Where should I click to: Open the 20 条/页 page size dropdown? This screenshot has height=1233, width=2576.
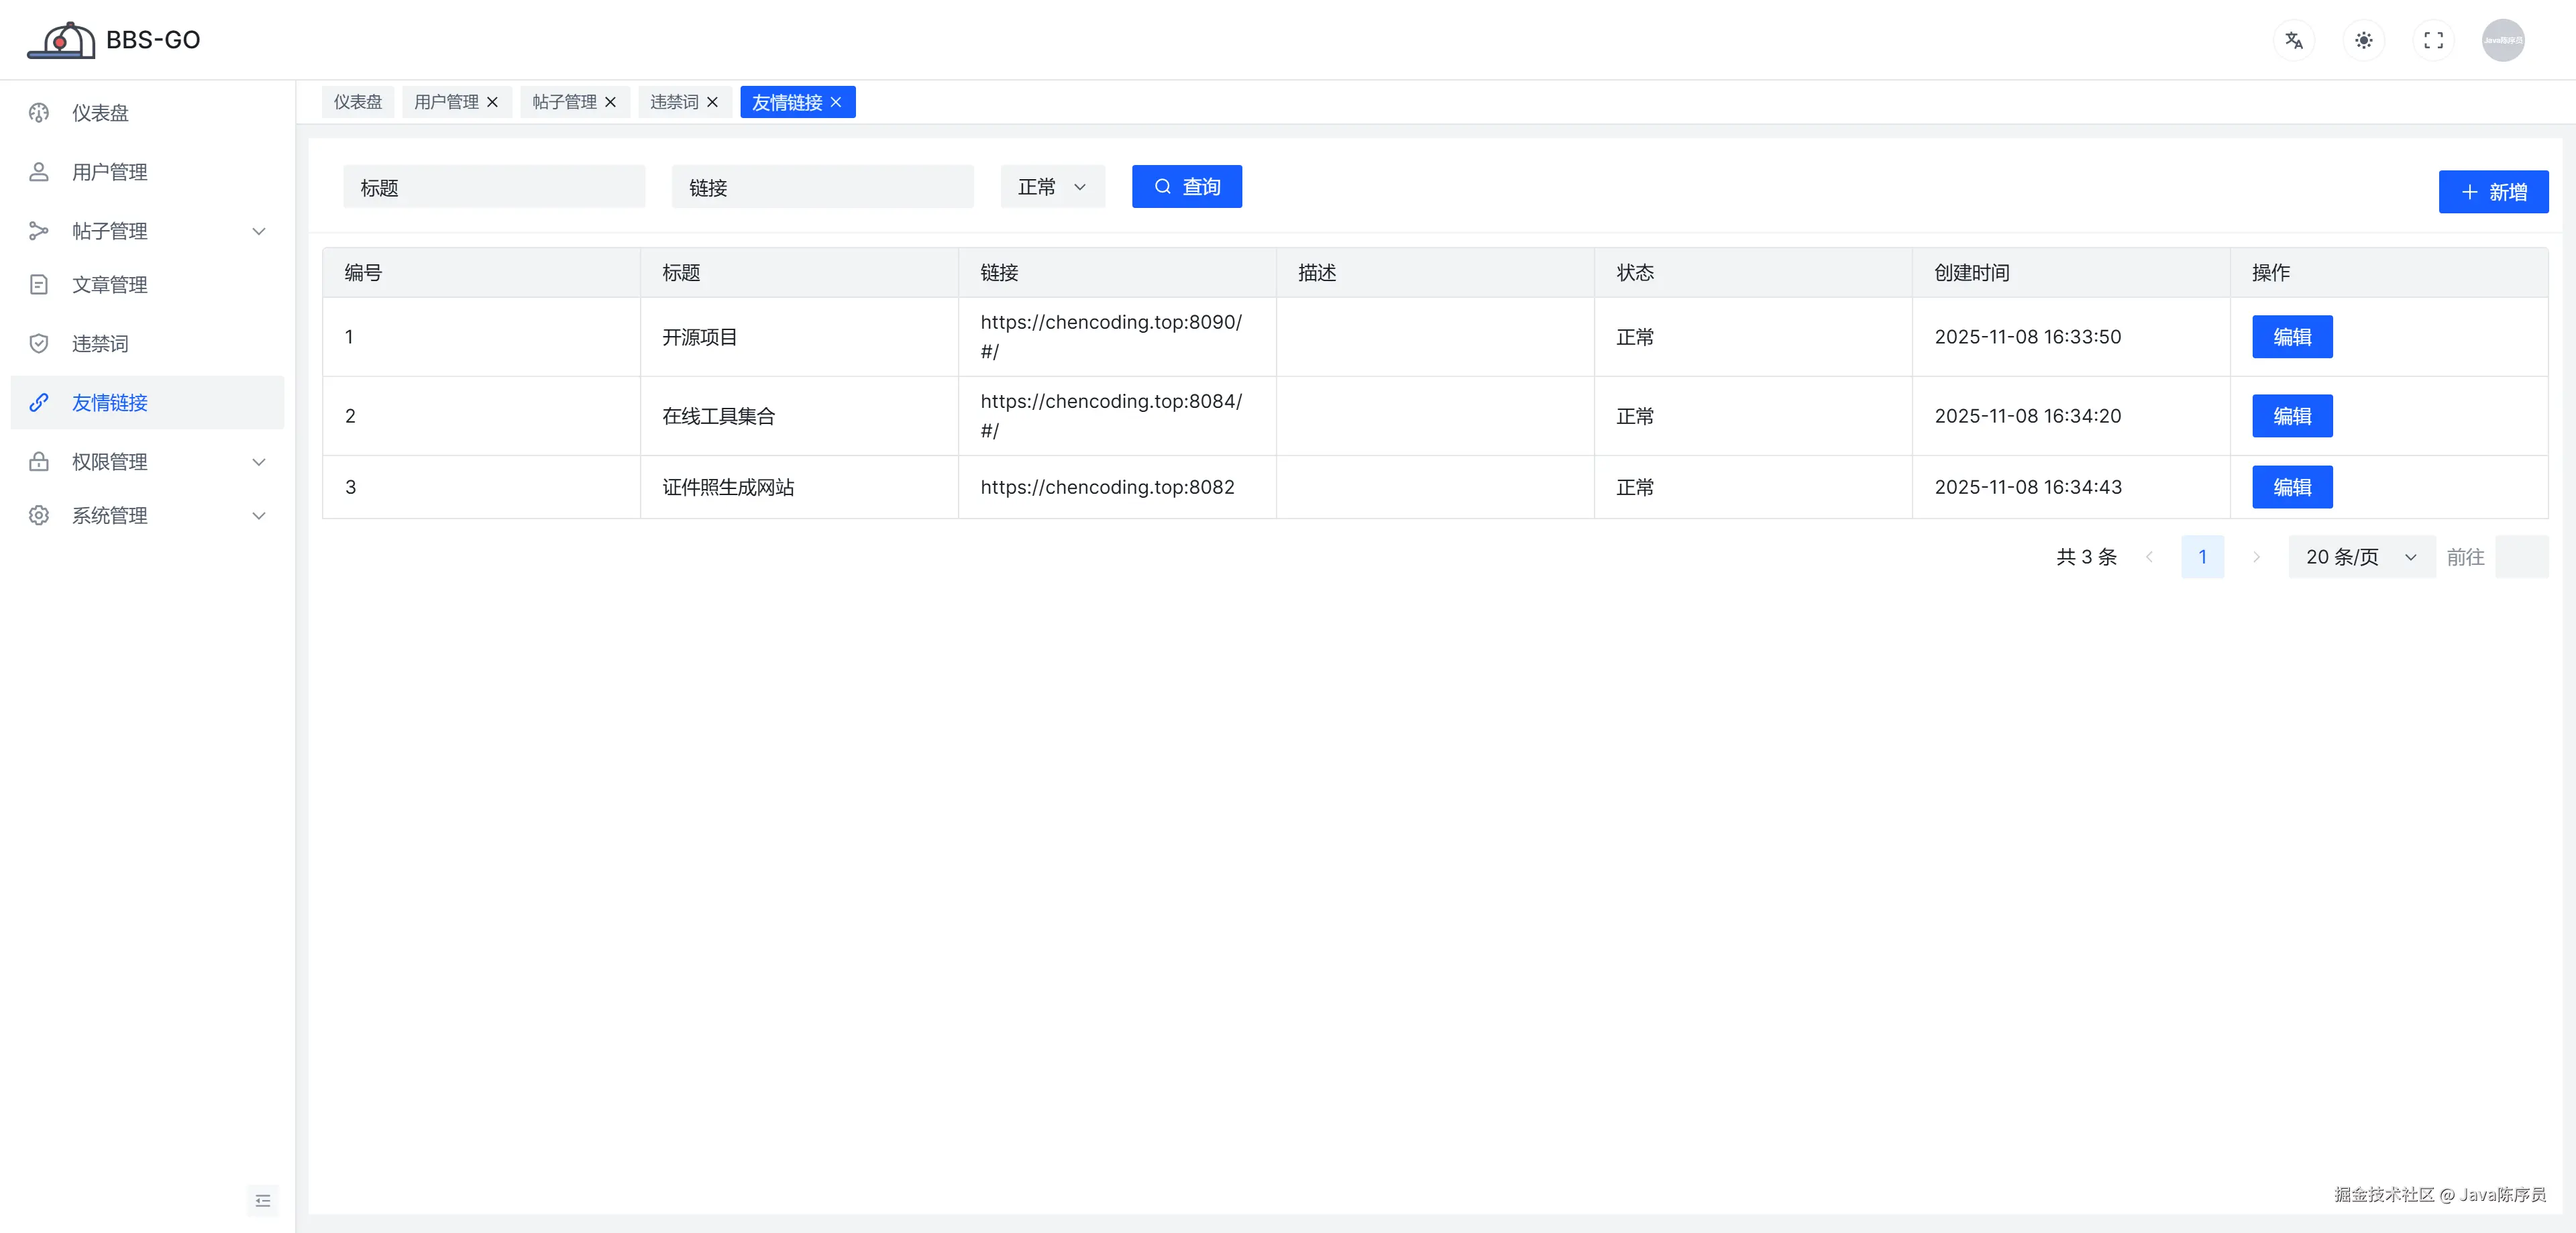2360,557
